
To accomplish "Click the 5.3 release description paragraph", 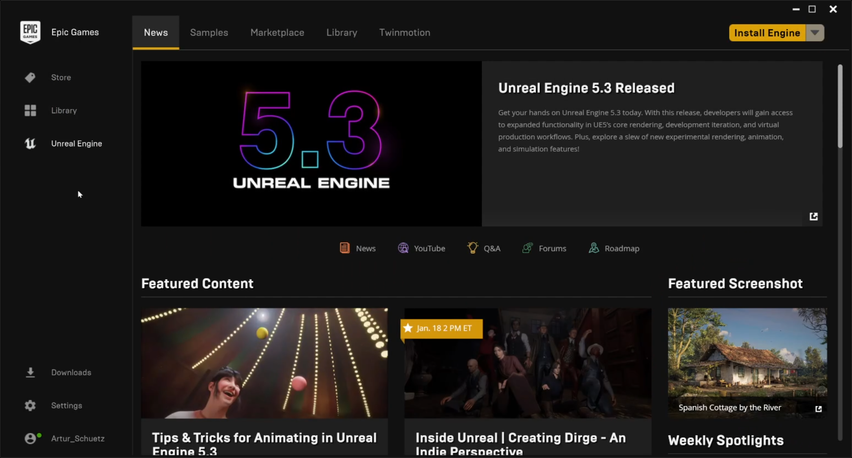I will click(x=646, y=130).
